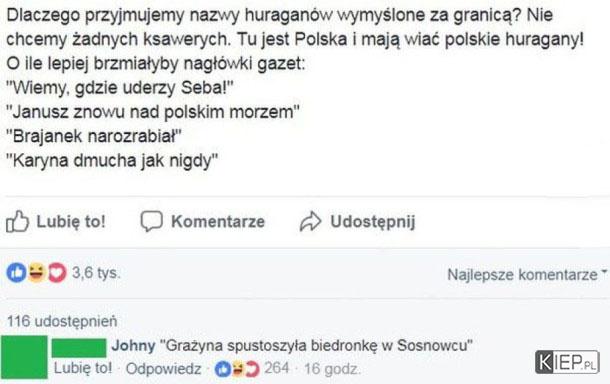Viewport: 610px width, 384px height.
Task: Click the like reaction icon on Johny's comment
Action: [223, 369]
